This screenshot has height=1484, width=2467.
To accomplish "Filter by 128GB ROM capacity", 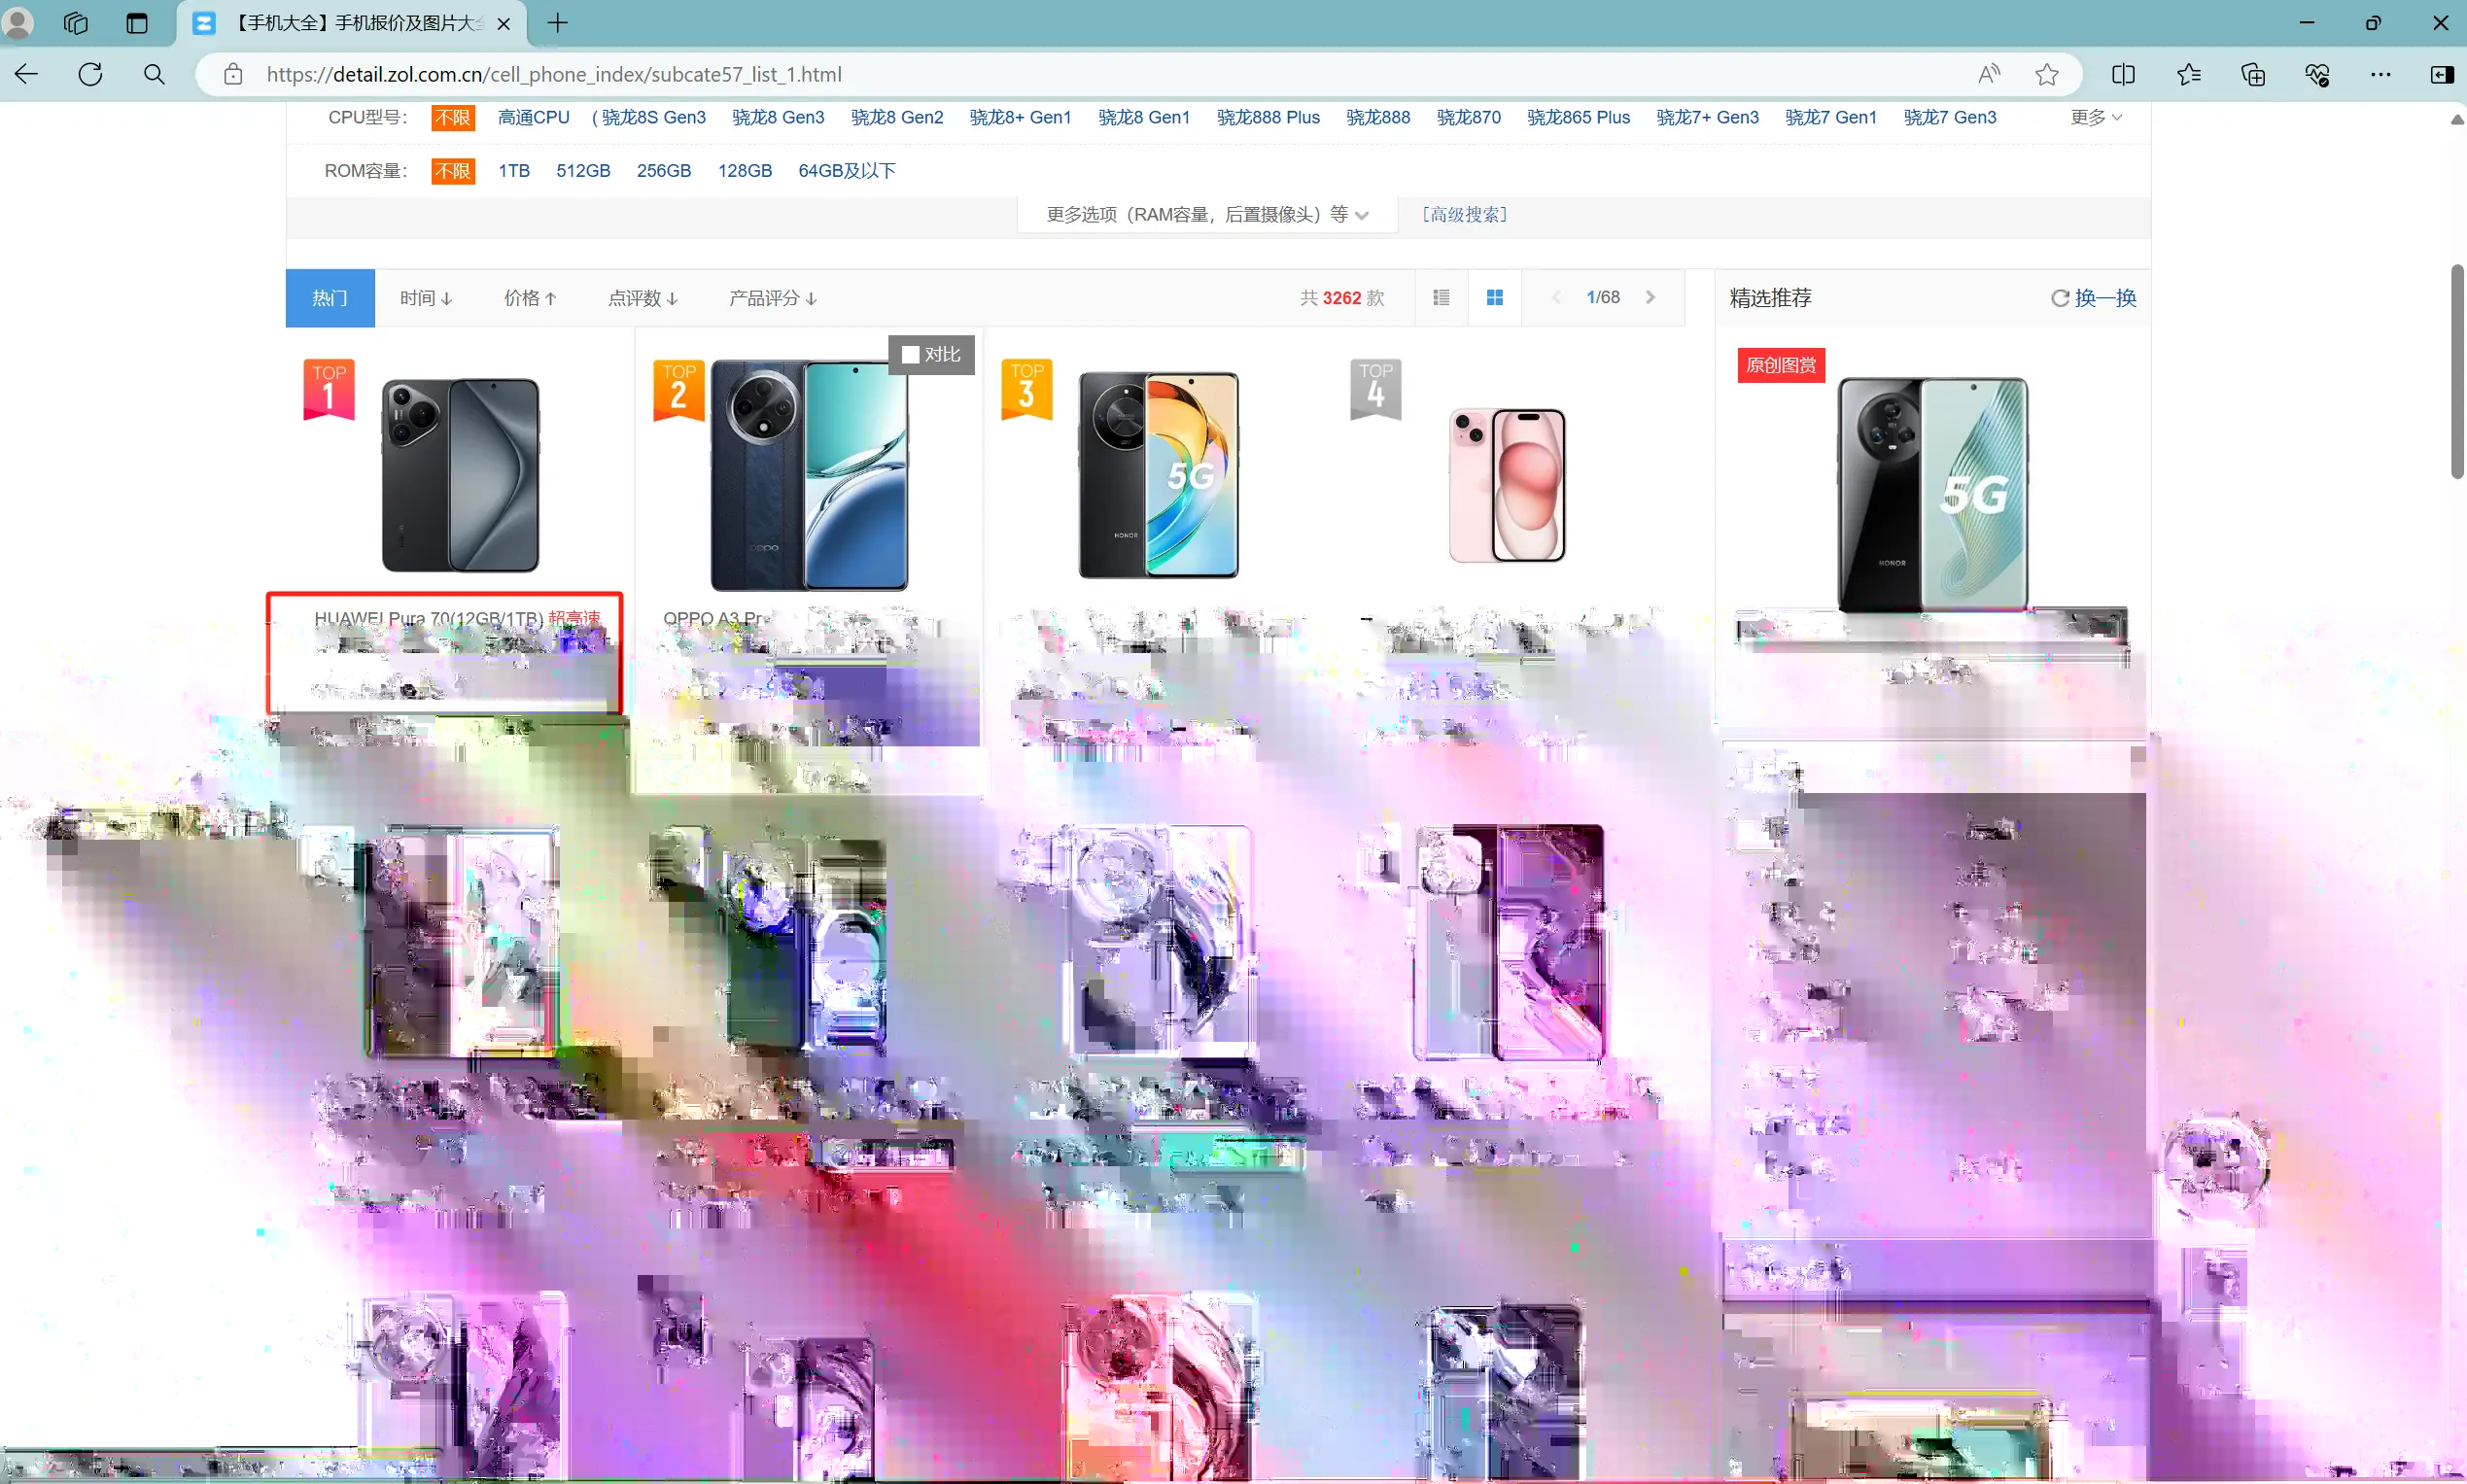I will (x=745, y=171).
